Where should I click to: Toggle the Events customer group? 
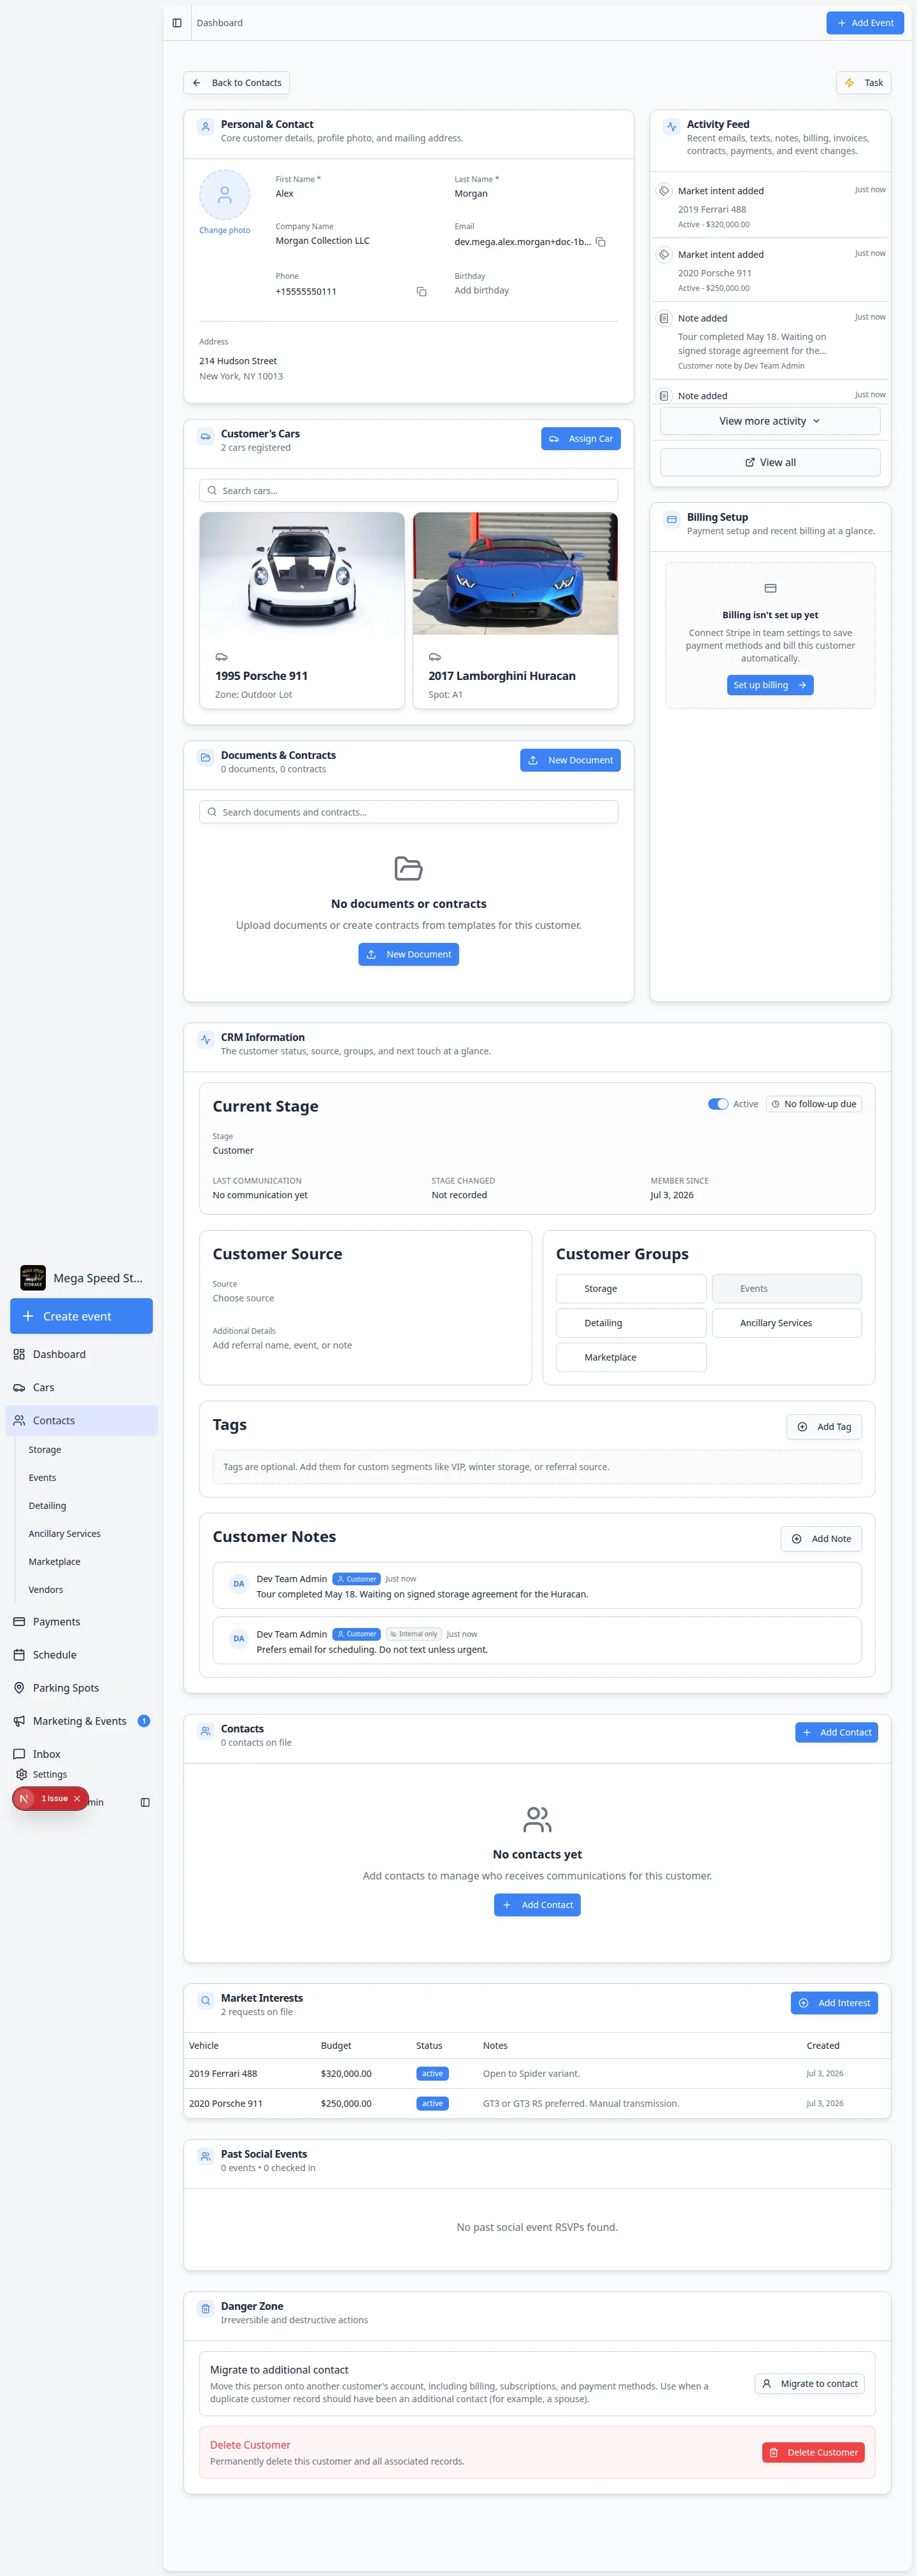pyautogui.click(x=786, y=1288)
